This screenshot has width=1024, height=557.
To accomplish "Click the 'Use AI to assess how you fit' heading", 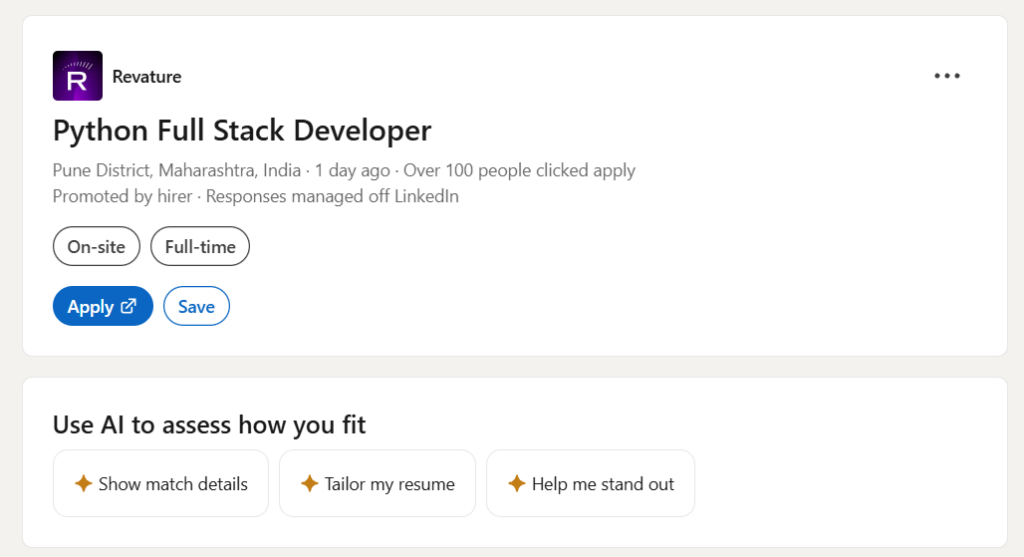I will 209,425.
